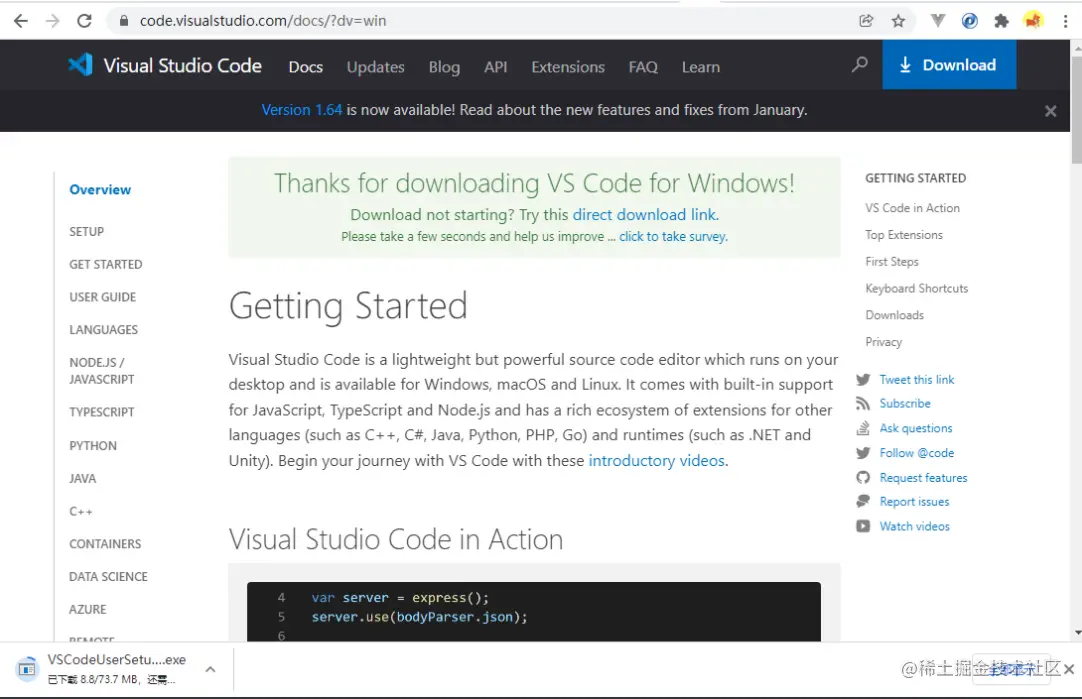The height and width of the screenshot is (699, 1082).
Task: Click the scrollbar down arrow
Action: coord(1076,633)
